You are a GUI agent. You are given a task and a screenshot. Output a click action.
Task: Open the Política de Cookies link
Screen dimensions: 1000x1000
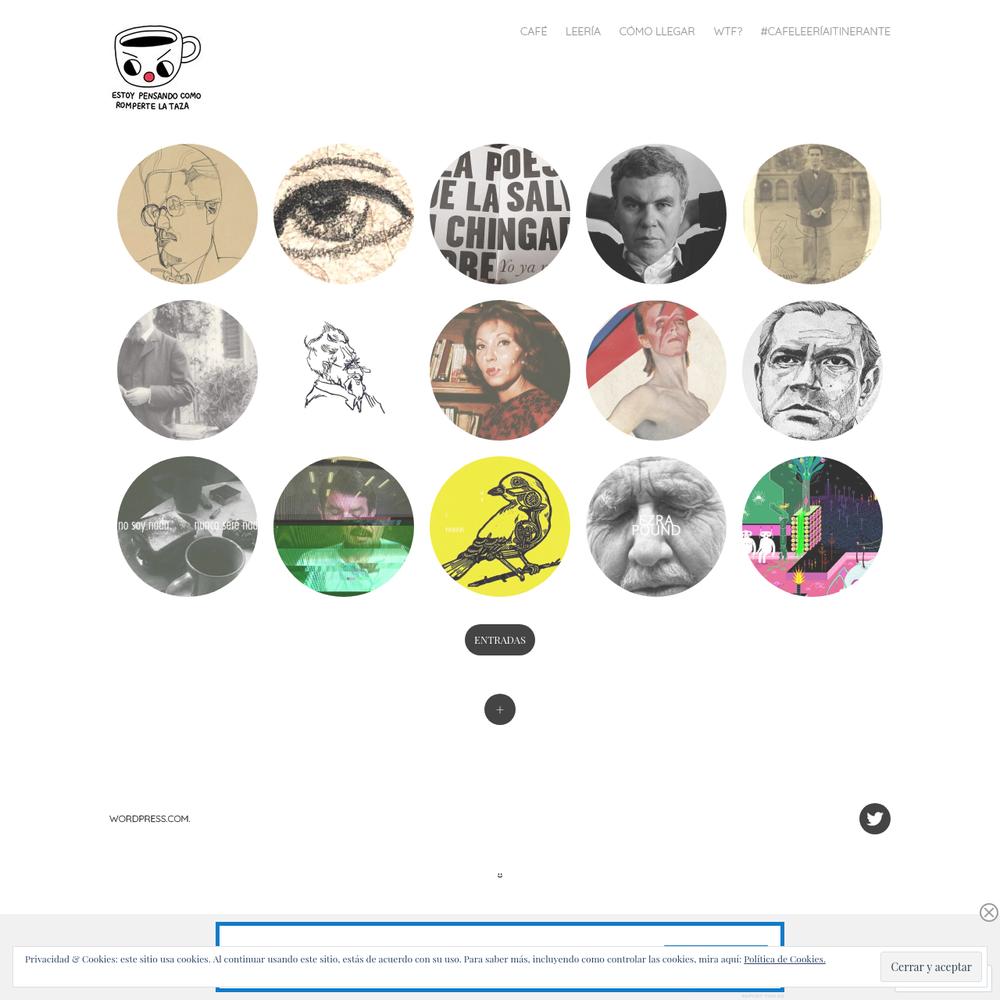coord(784,959)
